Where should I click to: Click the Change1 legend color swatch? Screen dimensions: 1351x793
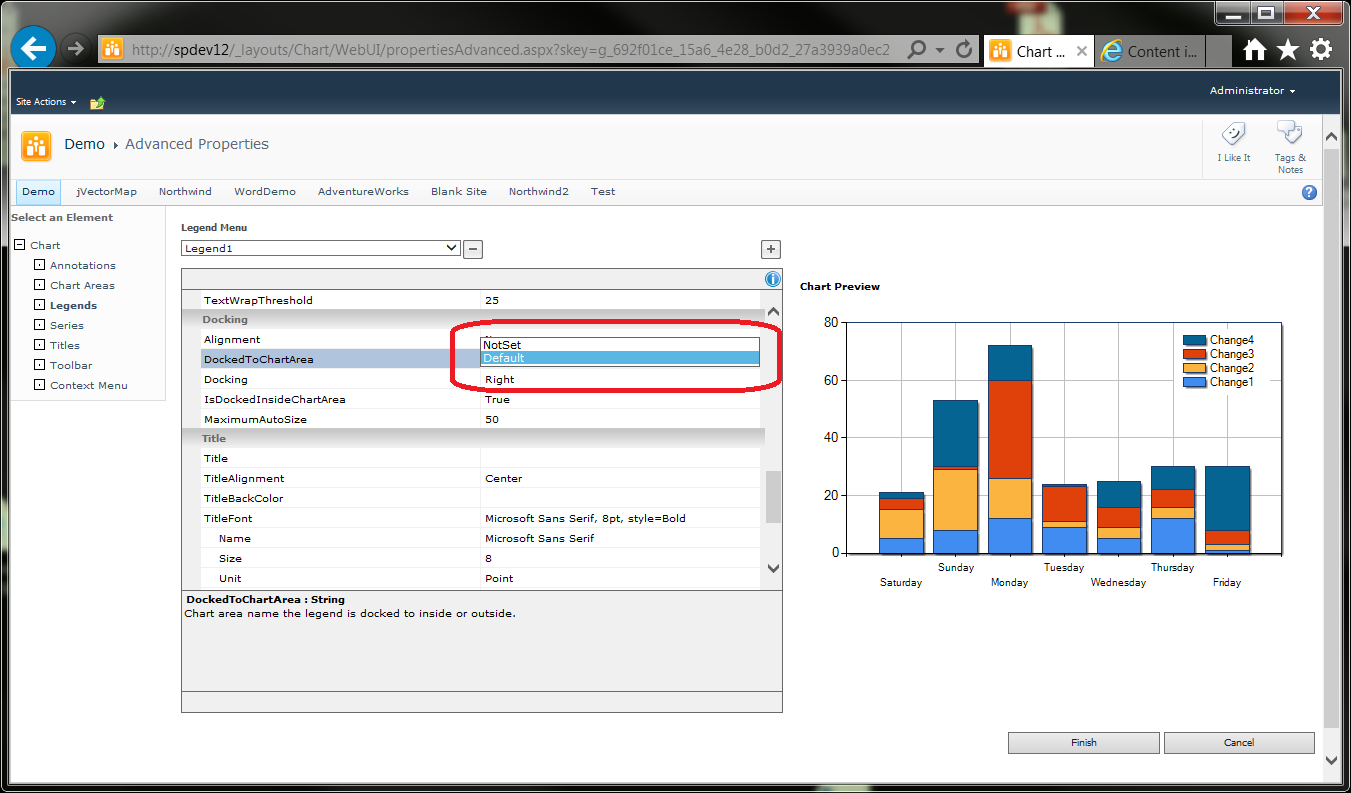coord(1195,382)
